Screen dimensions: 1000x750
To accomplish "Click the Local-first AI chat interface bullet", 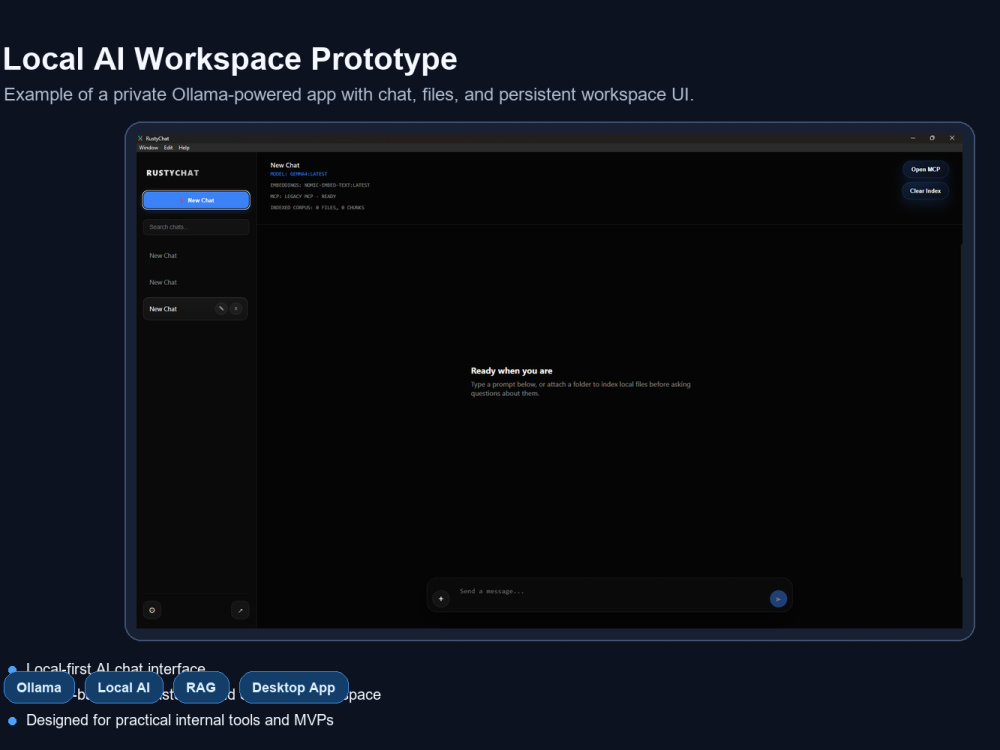I will pyautogui.click(x=115, y=668).
